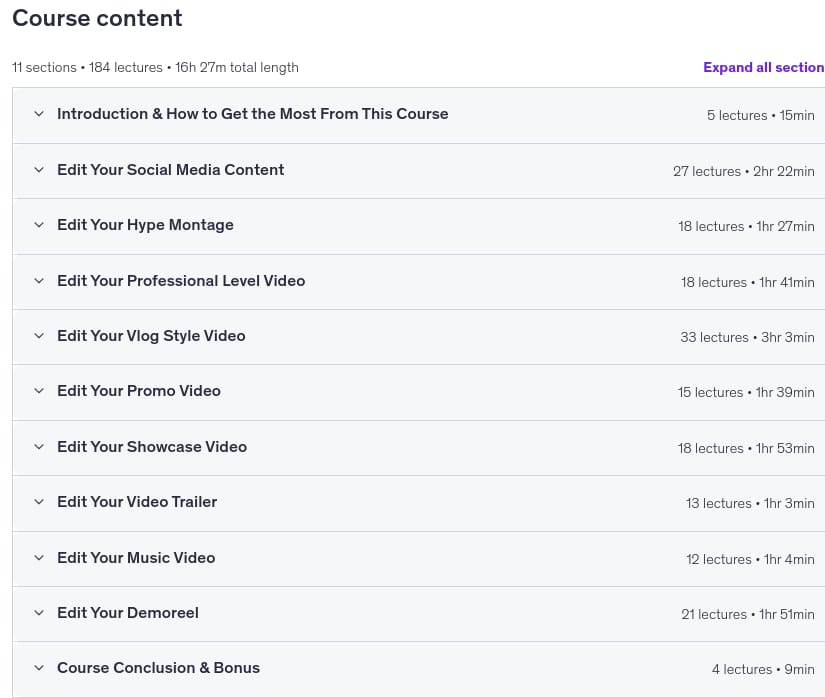Select the '18 lectures • 1hr 27min' text
The image size is (825, 698).
click(746, 226)
